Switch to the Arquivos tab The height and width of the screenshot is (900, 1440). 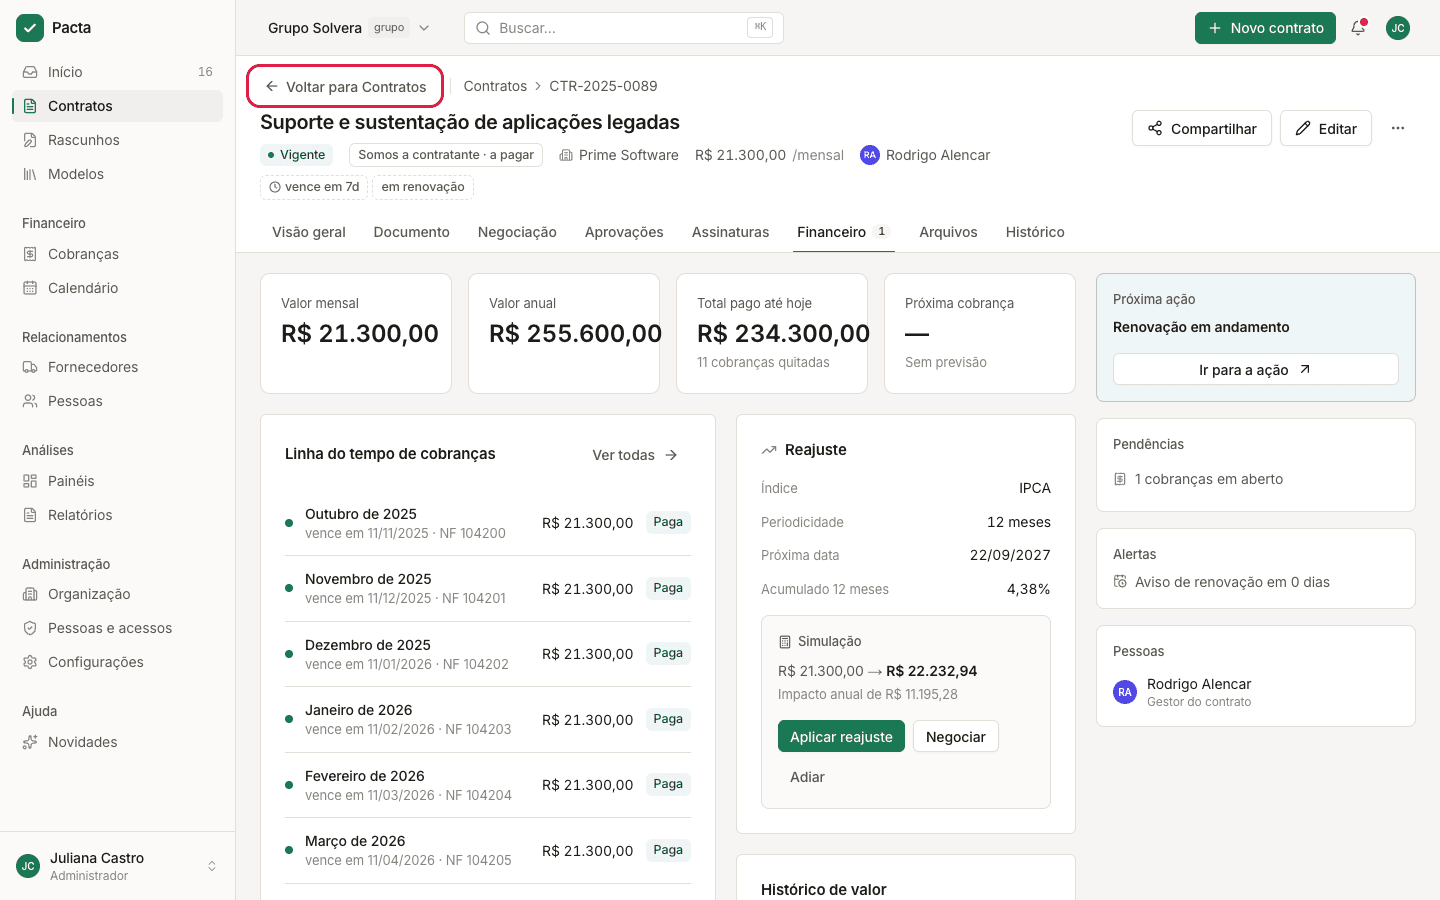click(948, 232)
